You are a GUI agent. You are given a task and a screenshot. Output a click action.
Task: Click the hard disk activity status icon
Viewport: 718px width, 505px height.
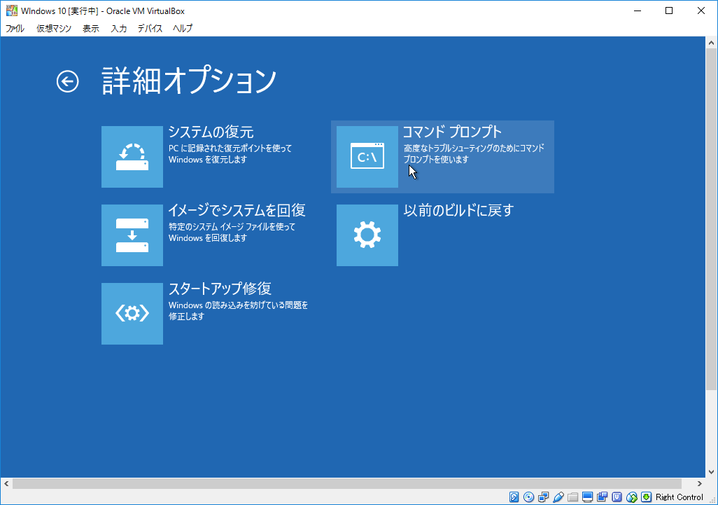click(514, 497)
